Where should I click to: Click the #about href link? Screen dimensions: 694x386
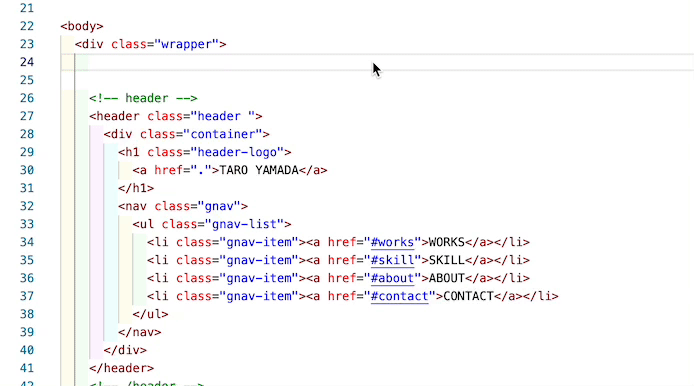392,278
